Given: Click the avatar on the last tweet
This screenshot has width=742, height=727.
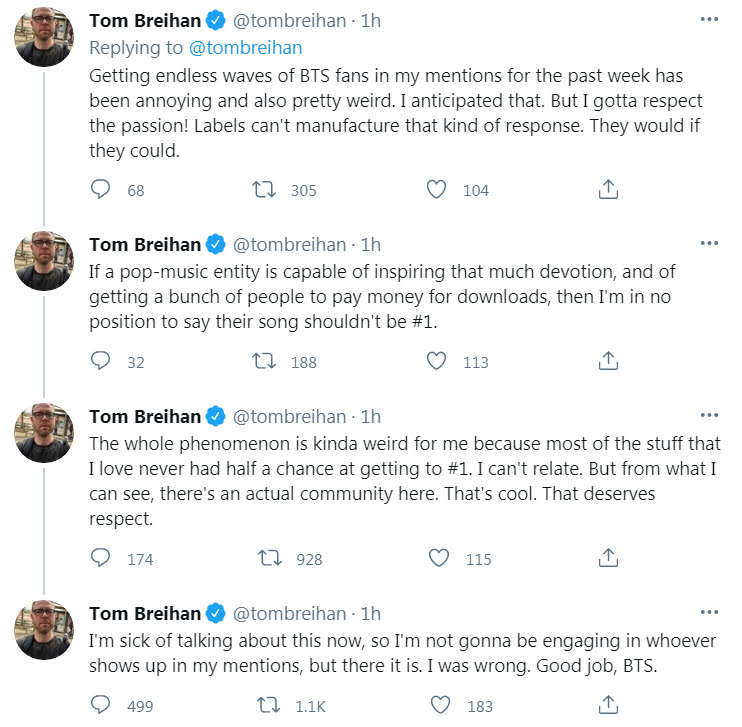Looking at the screenshot, I should (44, 630).
